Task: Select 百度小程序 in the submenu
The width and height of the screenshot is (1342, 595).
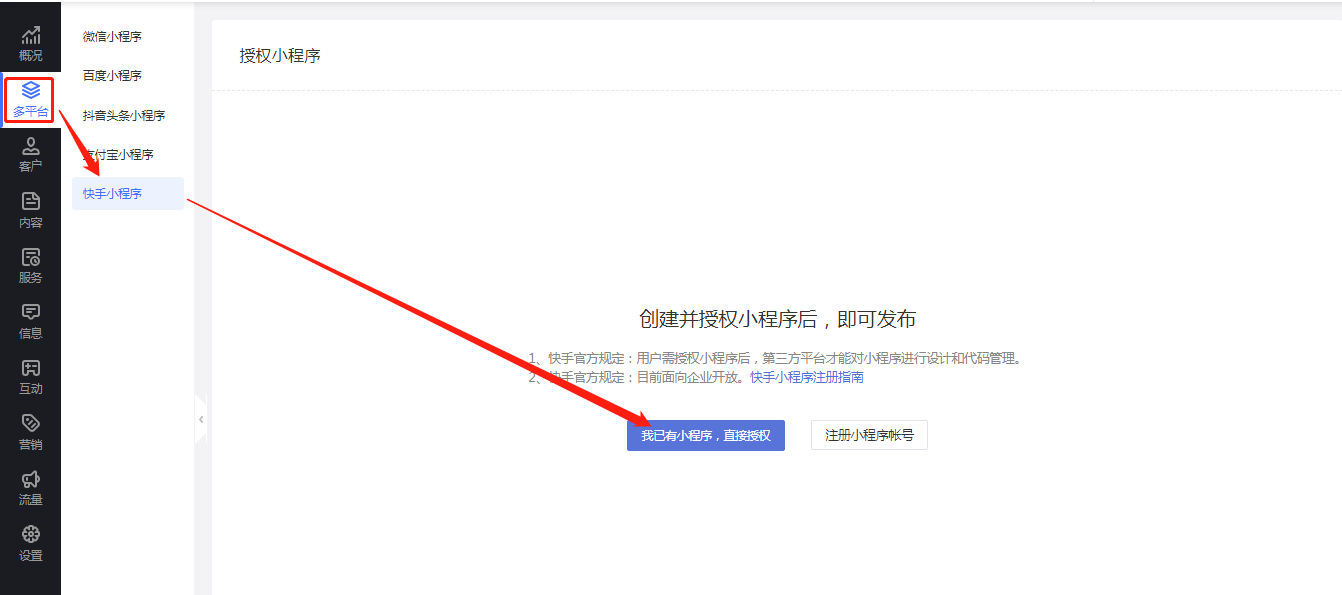Action: click(x=112, y=76)
